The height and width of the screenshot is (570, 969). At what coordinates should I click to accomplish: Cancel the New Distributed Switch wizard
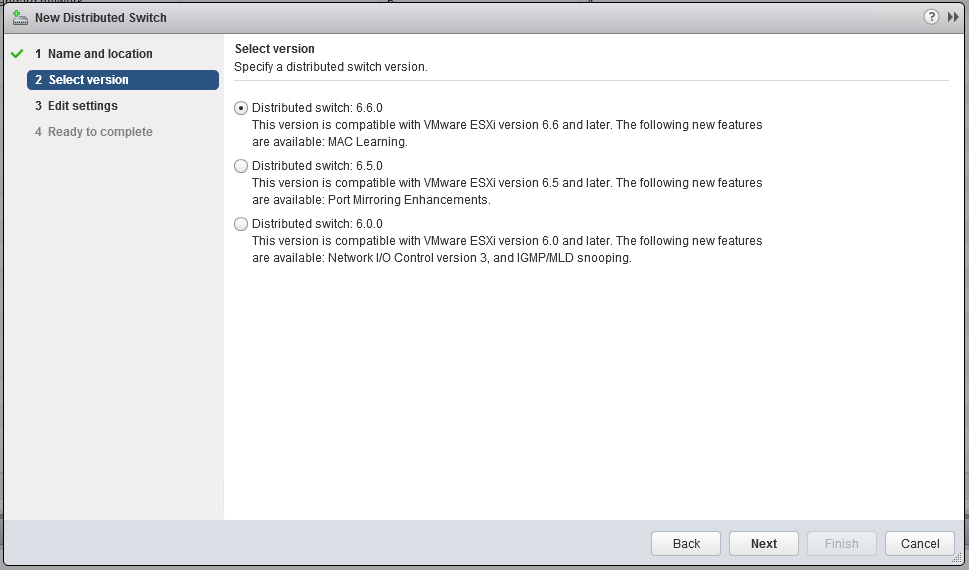coord(920,543)
